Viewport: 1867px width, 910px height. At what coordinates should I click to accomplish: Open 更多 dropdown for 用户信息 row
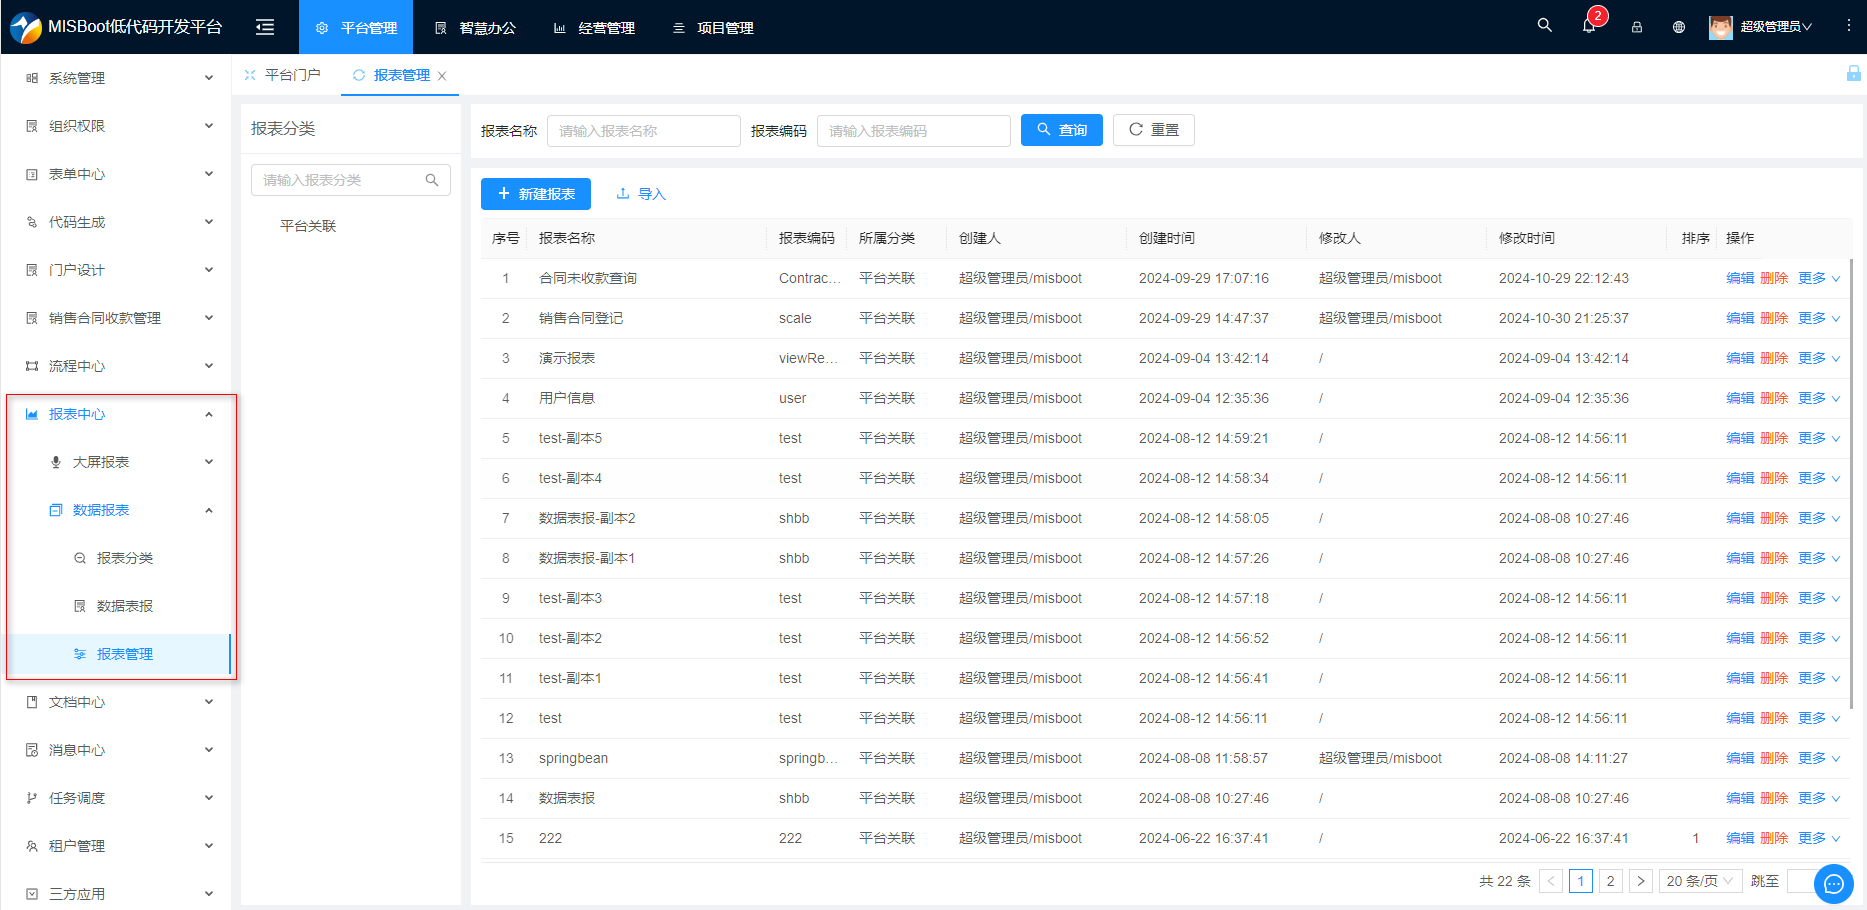(x=1819, y=398)
